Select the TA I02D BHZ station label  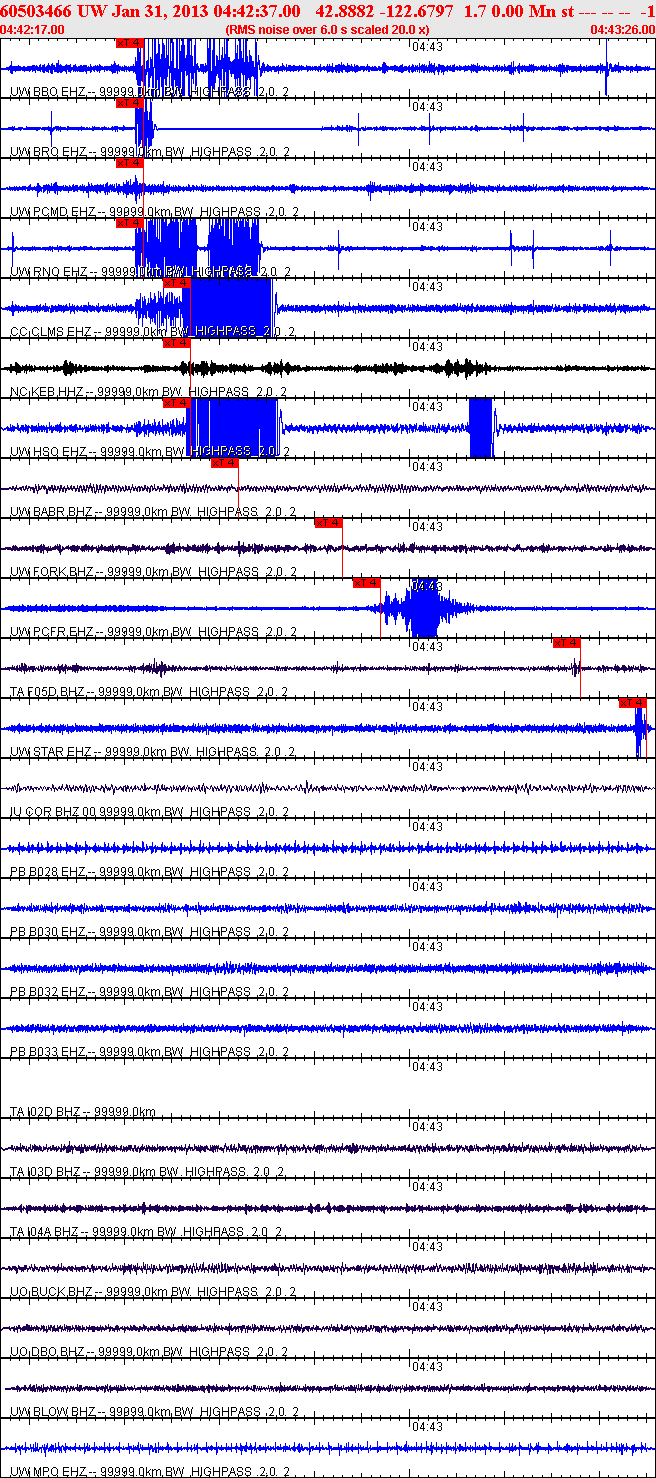point(82,1112)
